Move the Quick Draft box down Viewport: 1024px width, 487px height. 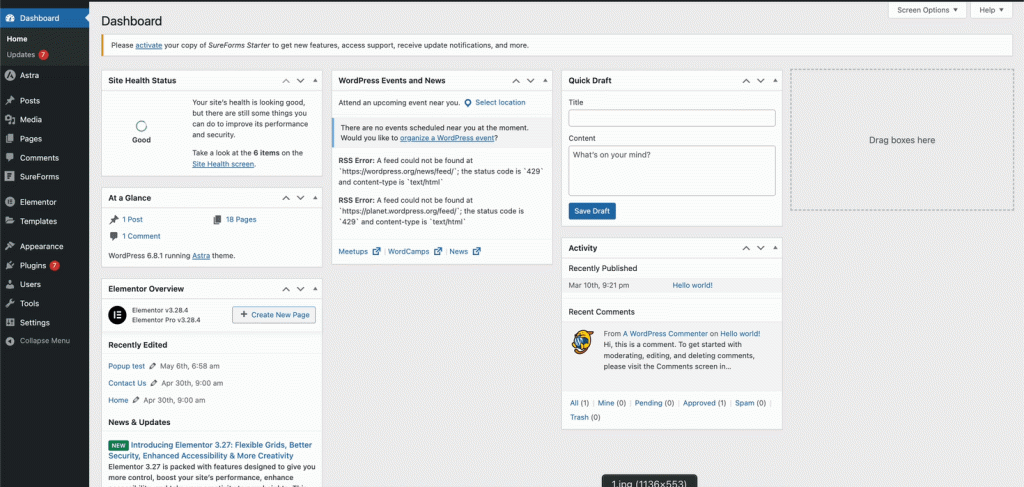760,81
